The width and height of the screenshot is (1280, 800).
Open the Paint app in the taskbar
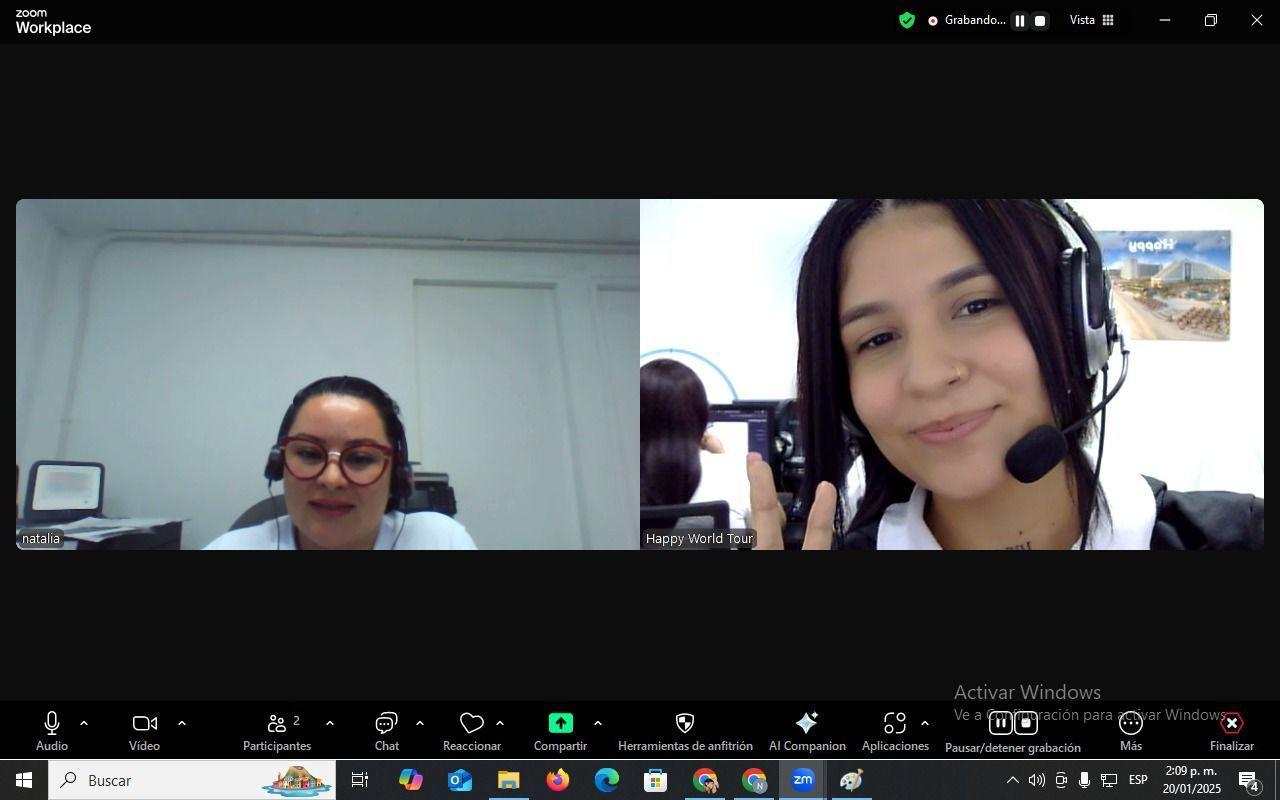coord(851,780)
